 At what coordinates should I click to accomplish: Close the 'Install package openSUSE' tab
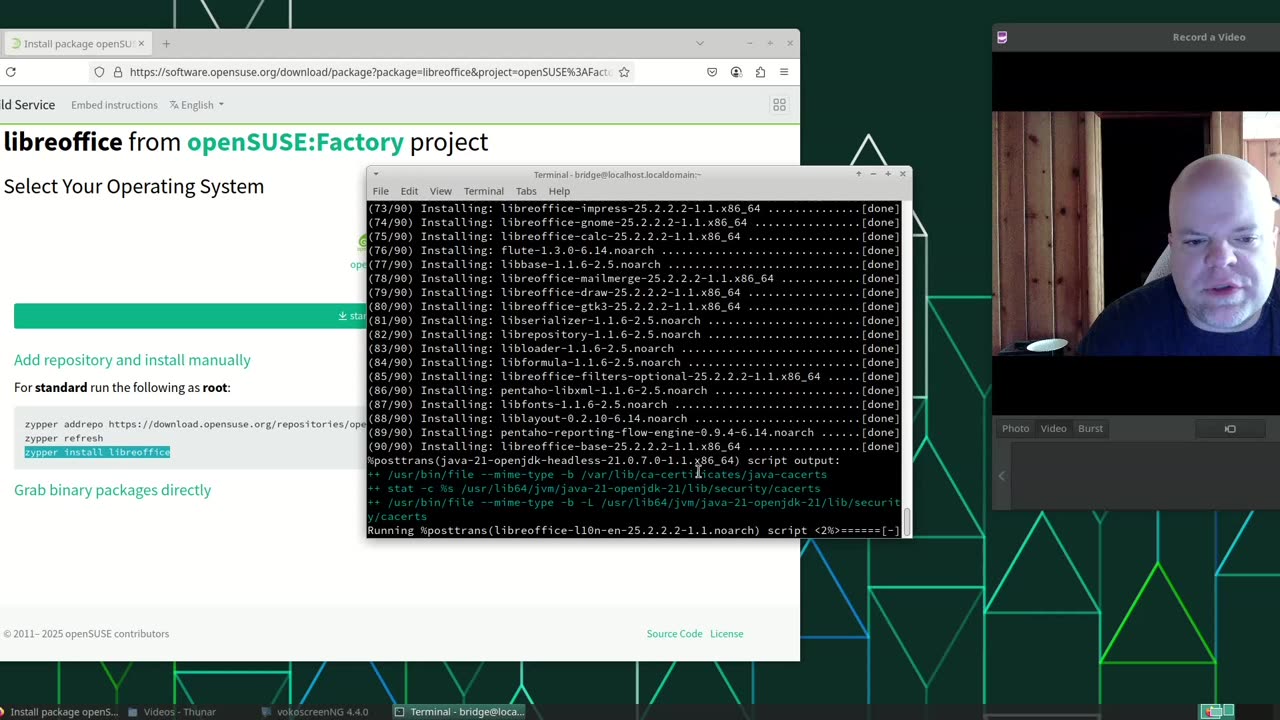pos(141,43)
